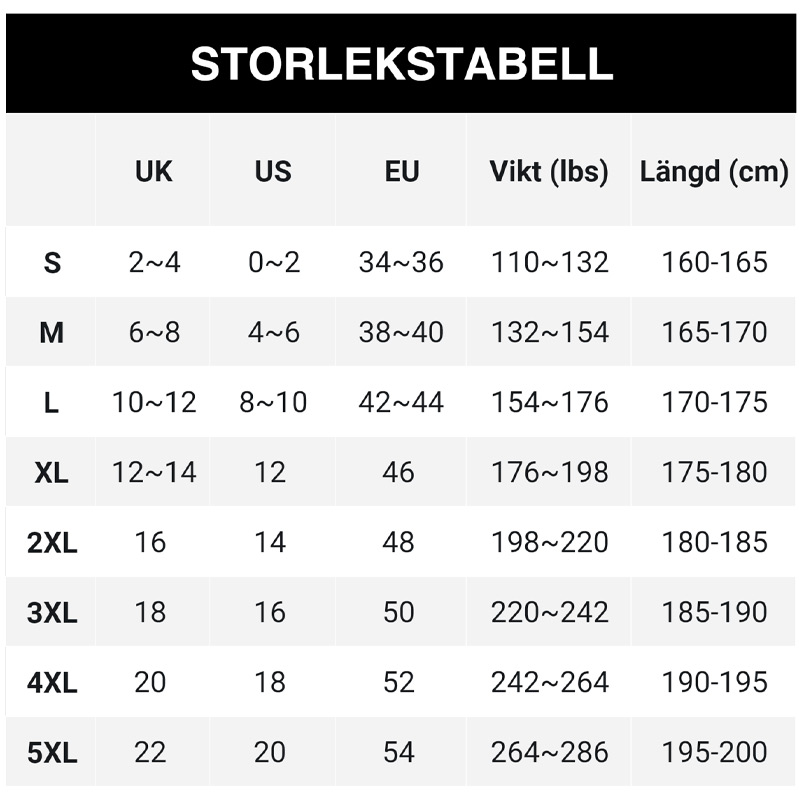This screenshot has height=800, width=800.
Task: Click the EU column header
Action: [x=401, y=171]
